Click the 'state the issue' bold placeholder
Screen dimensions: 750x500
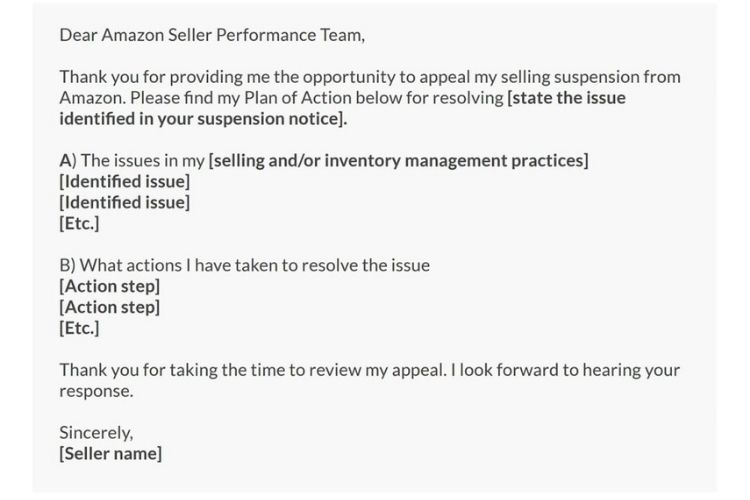[566, 98]
